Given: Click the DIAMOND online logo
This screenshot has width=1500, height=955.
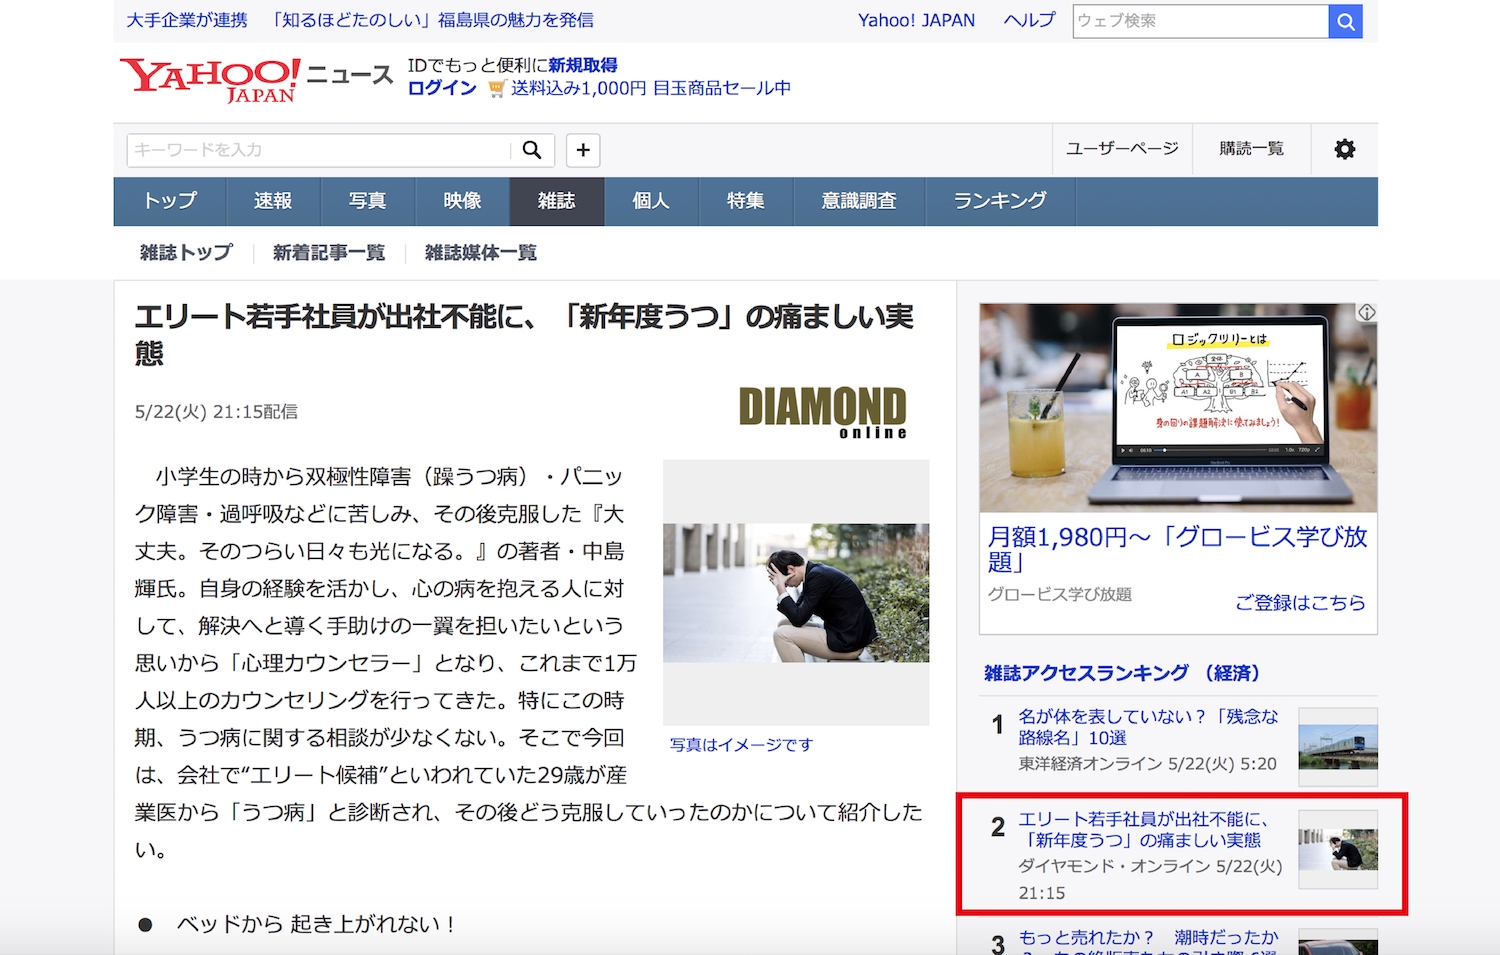Looking at the screenshot, I should (822, 413).
